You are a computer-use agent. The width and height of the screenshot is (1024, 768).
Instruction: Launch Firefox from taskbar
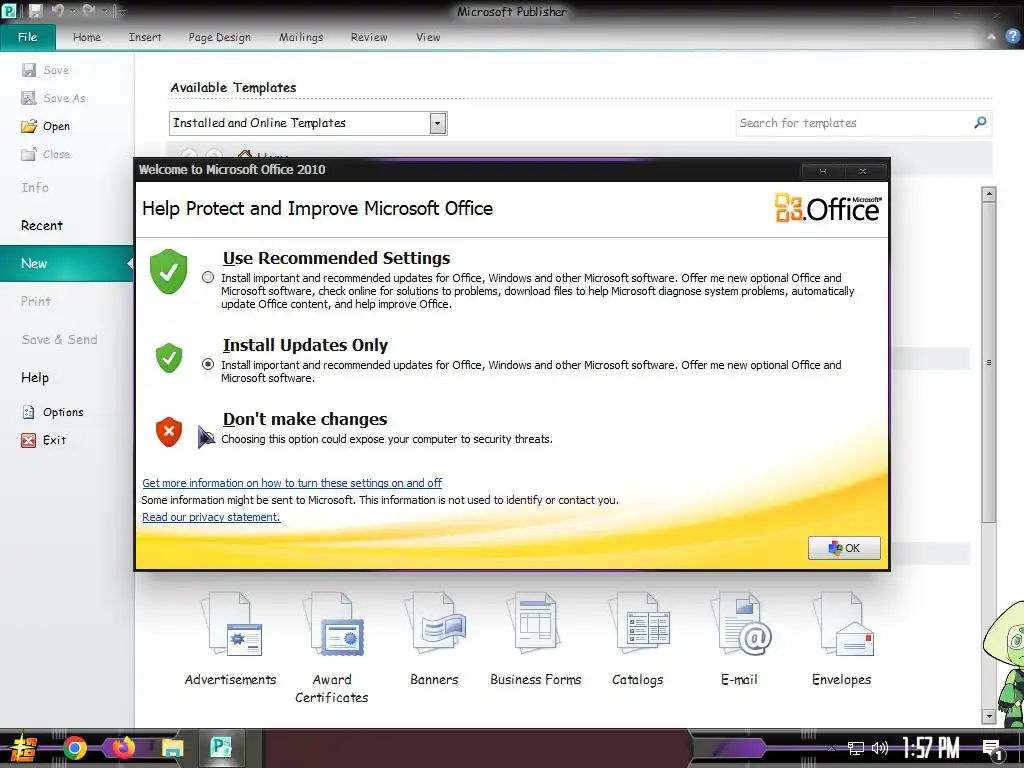tap(123, 747)
